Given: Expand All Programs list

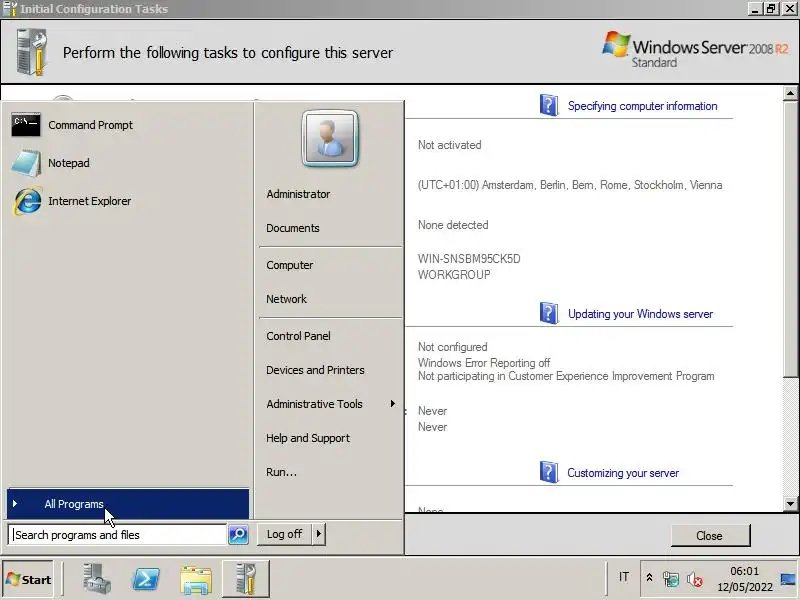Looking at the screenshot, I should [x=128, y=504].
